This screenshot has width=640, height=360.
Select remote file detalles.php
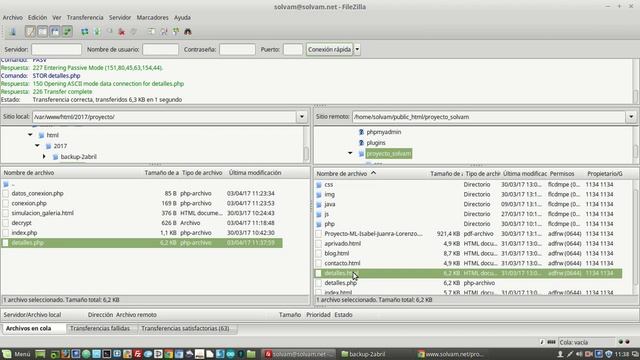[340, 283]
